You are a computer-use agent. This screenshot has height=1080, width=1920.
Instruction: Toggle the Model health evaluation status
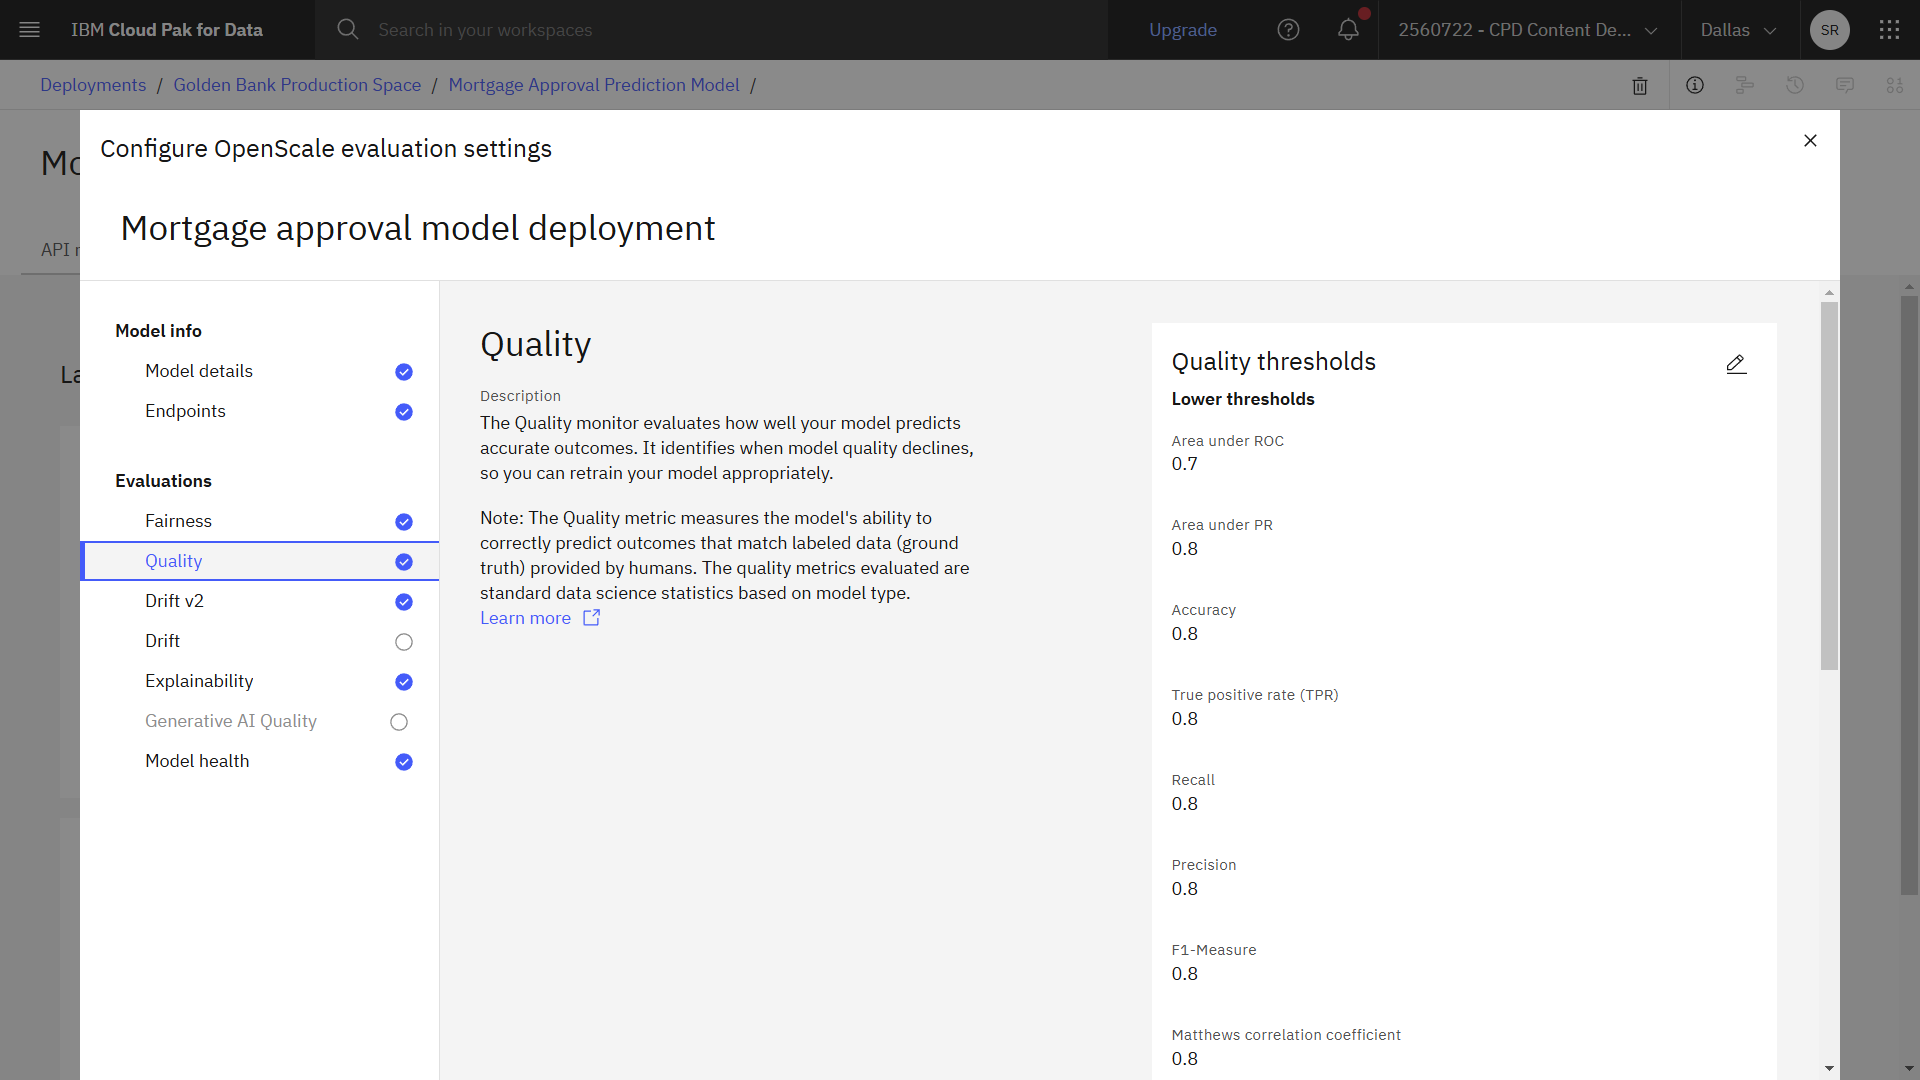403,761
